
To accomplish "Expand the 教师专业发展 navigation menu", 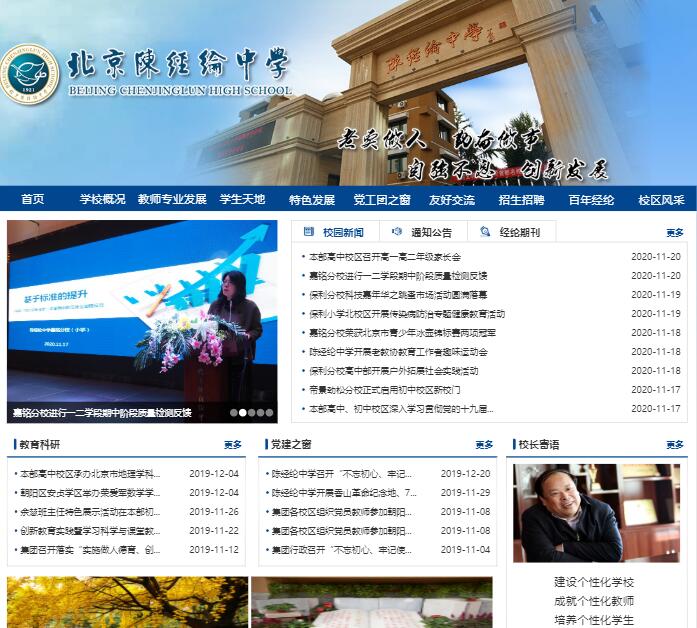I will pos(172,199).
